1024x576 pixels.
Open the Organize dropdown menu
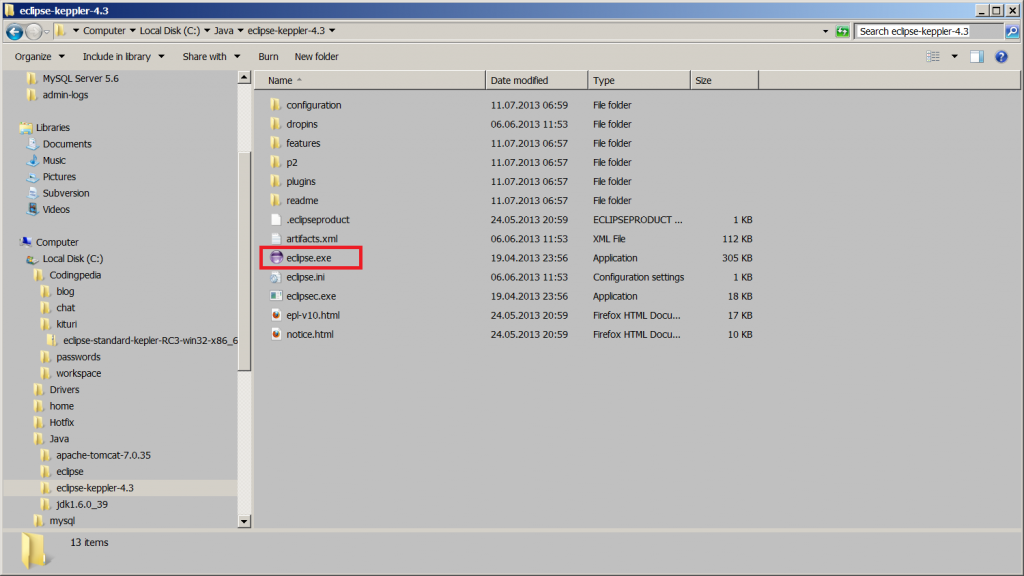pyautogui.click(x=40, y=57)
